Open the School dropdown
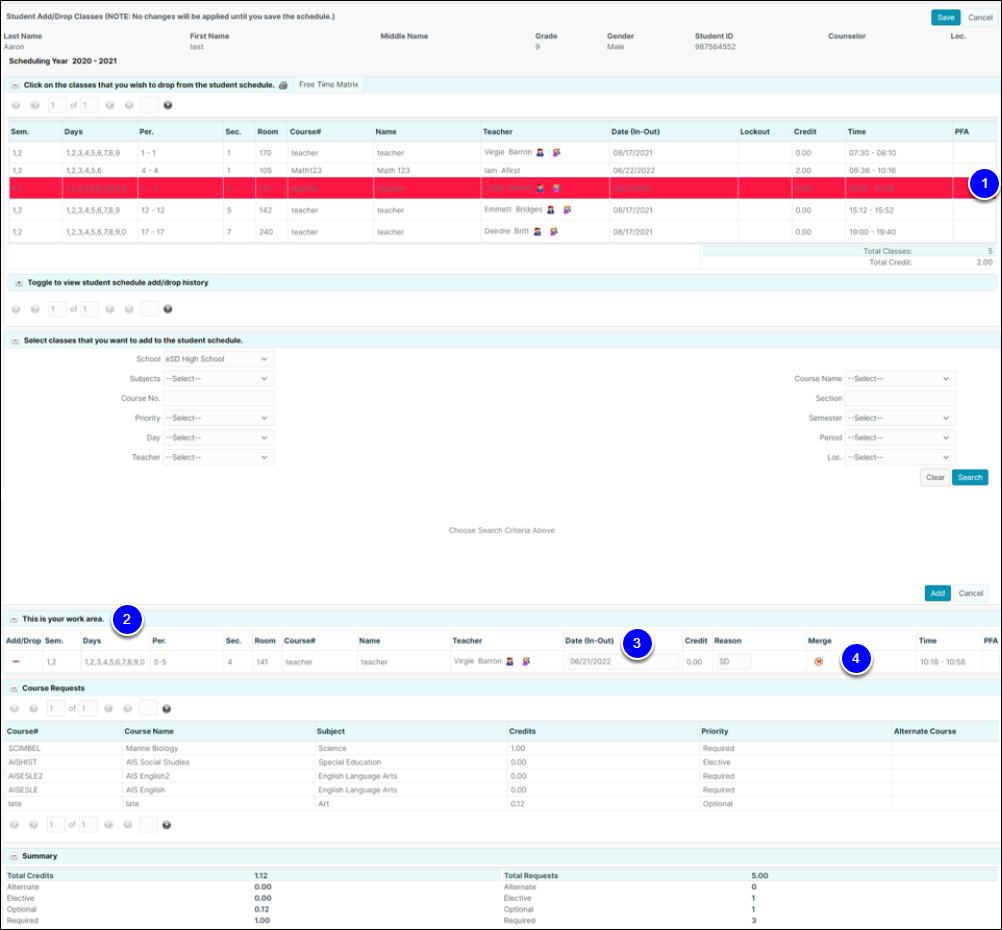The image size is (1002, 930). click(x=219, y=359)
